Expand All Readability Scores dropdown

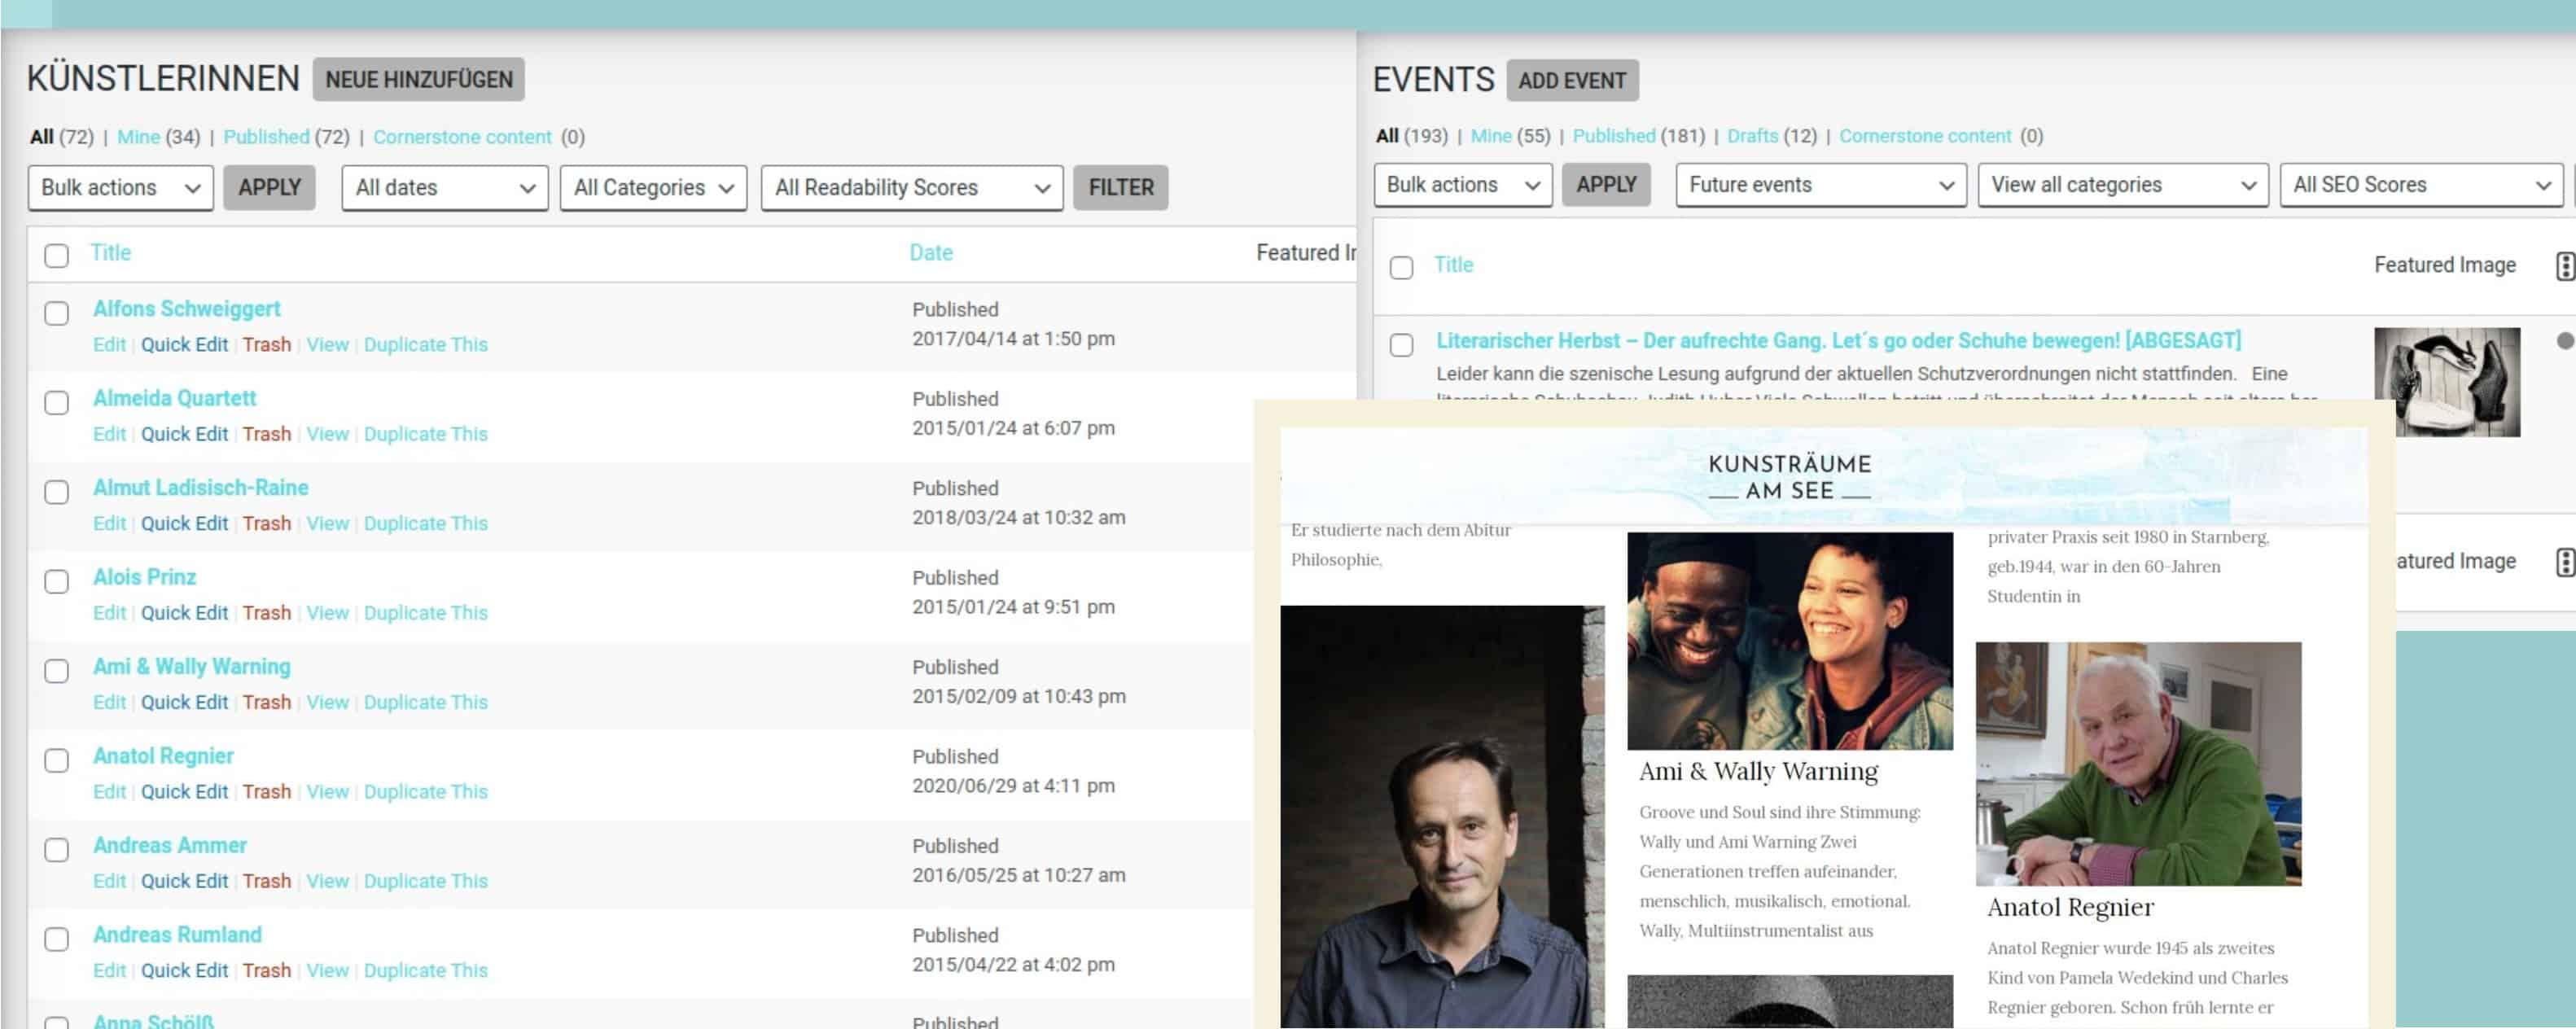pos(911,187)
